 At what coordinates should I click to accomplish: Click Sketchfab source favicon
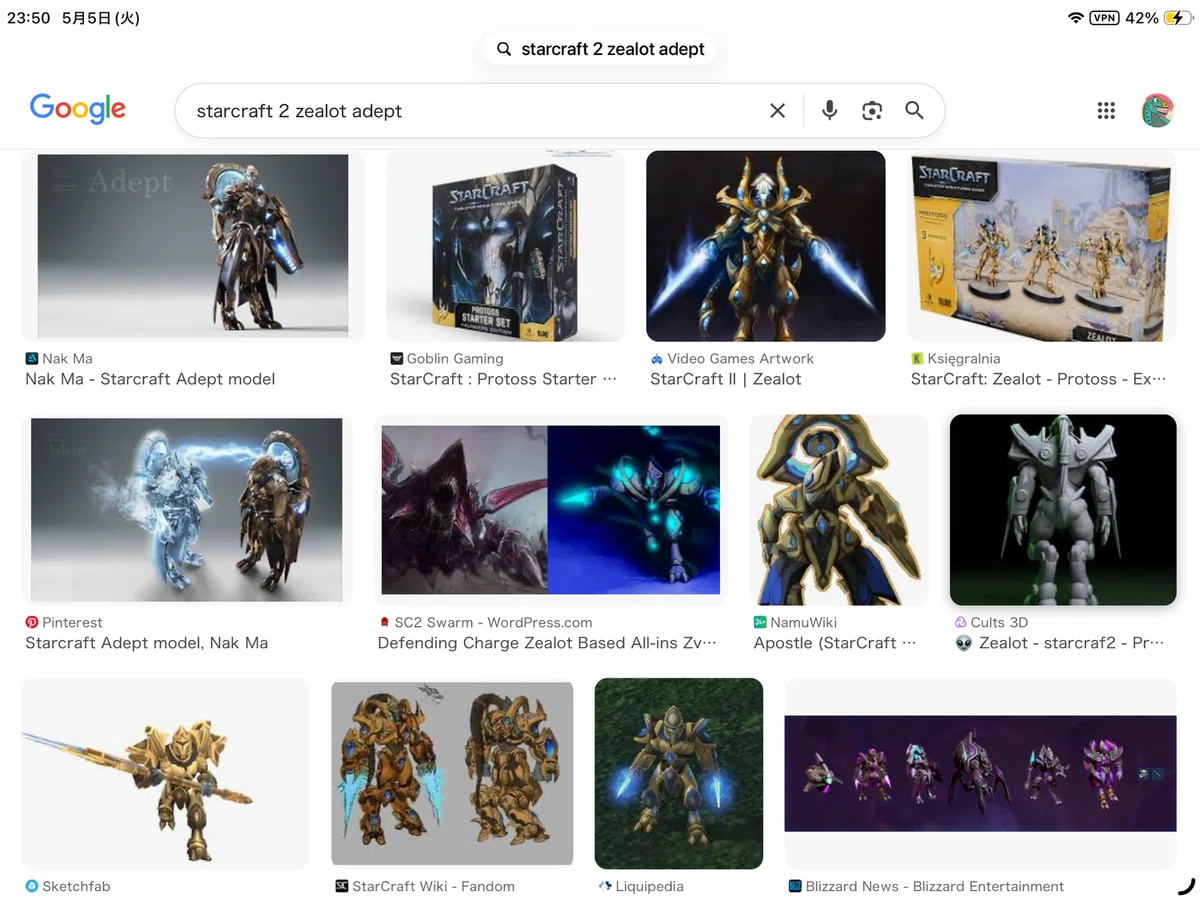[x=32, y=886]
